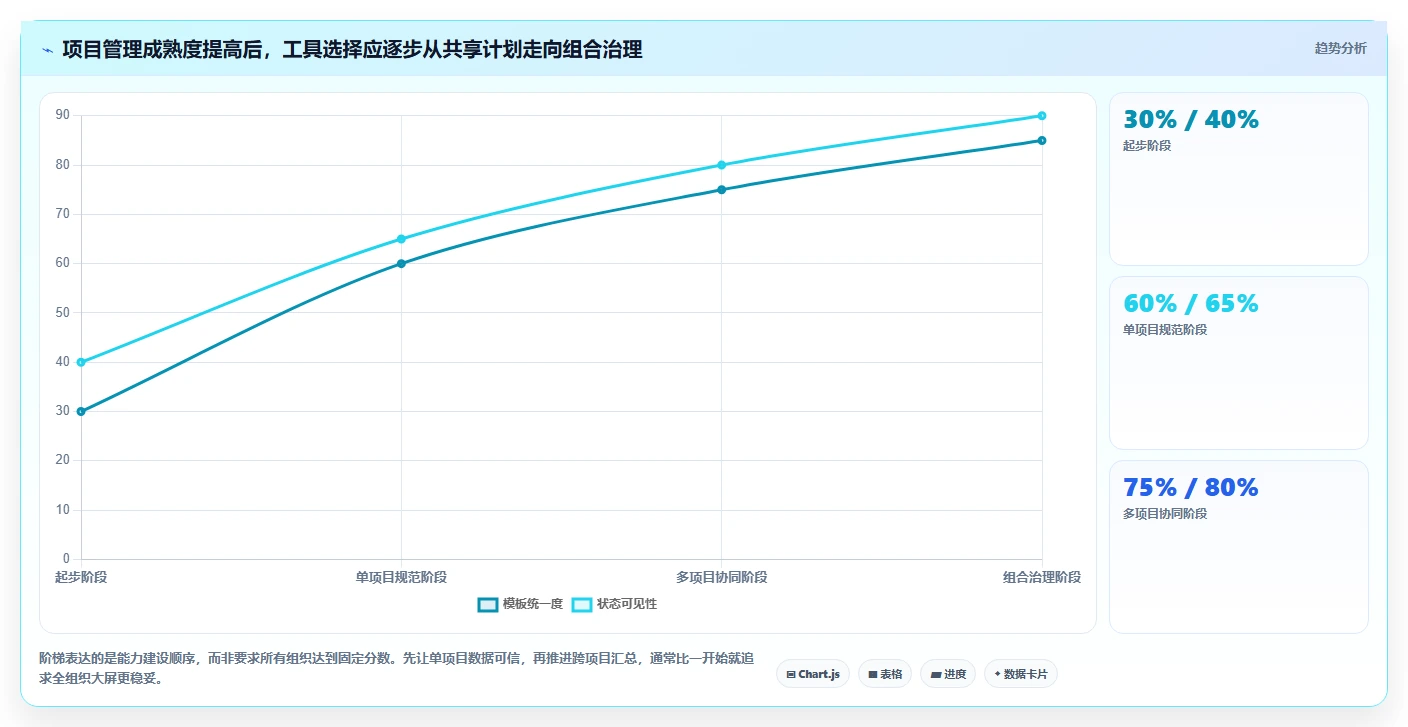
Task: Click the footnote paragraph starting 阶梯表达的是
Action: coord(396,668)
